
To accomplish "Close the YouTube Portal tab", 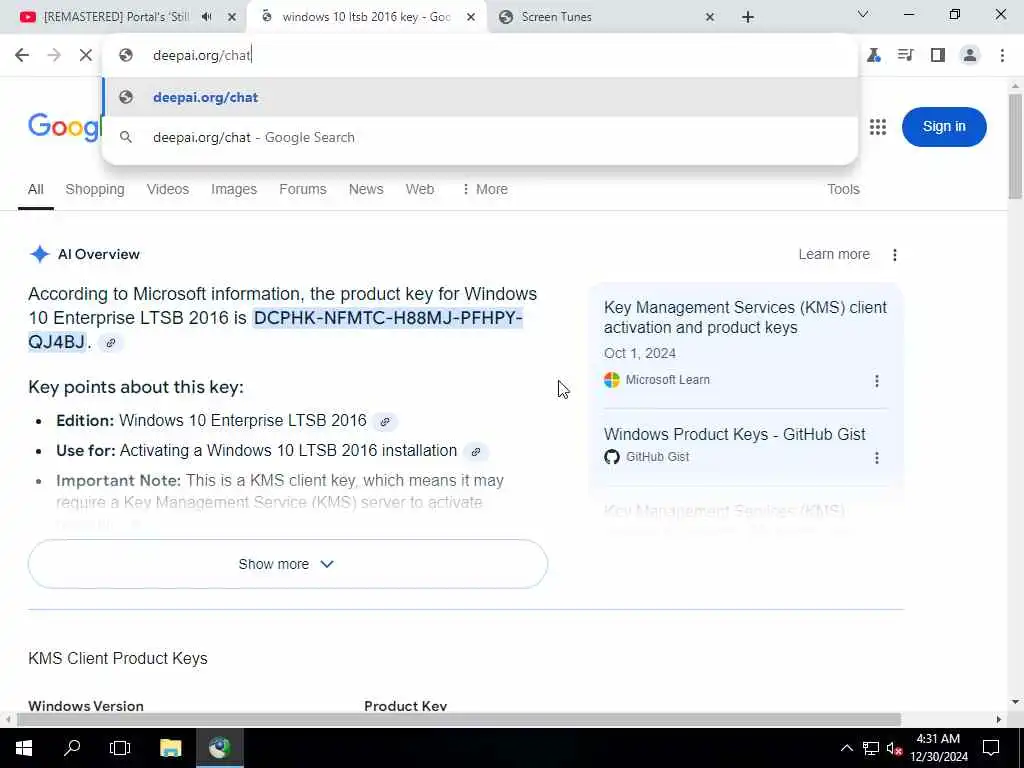I will [231, 17].
